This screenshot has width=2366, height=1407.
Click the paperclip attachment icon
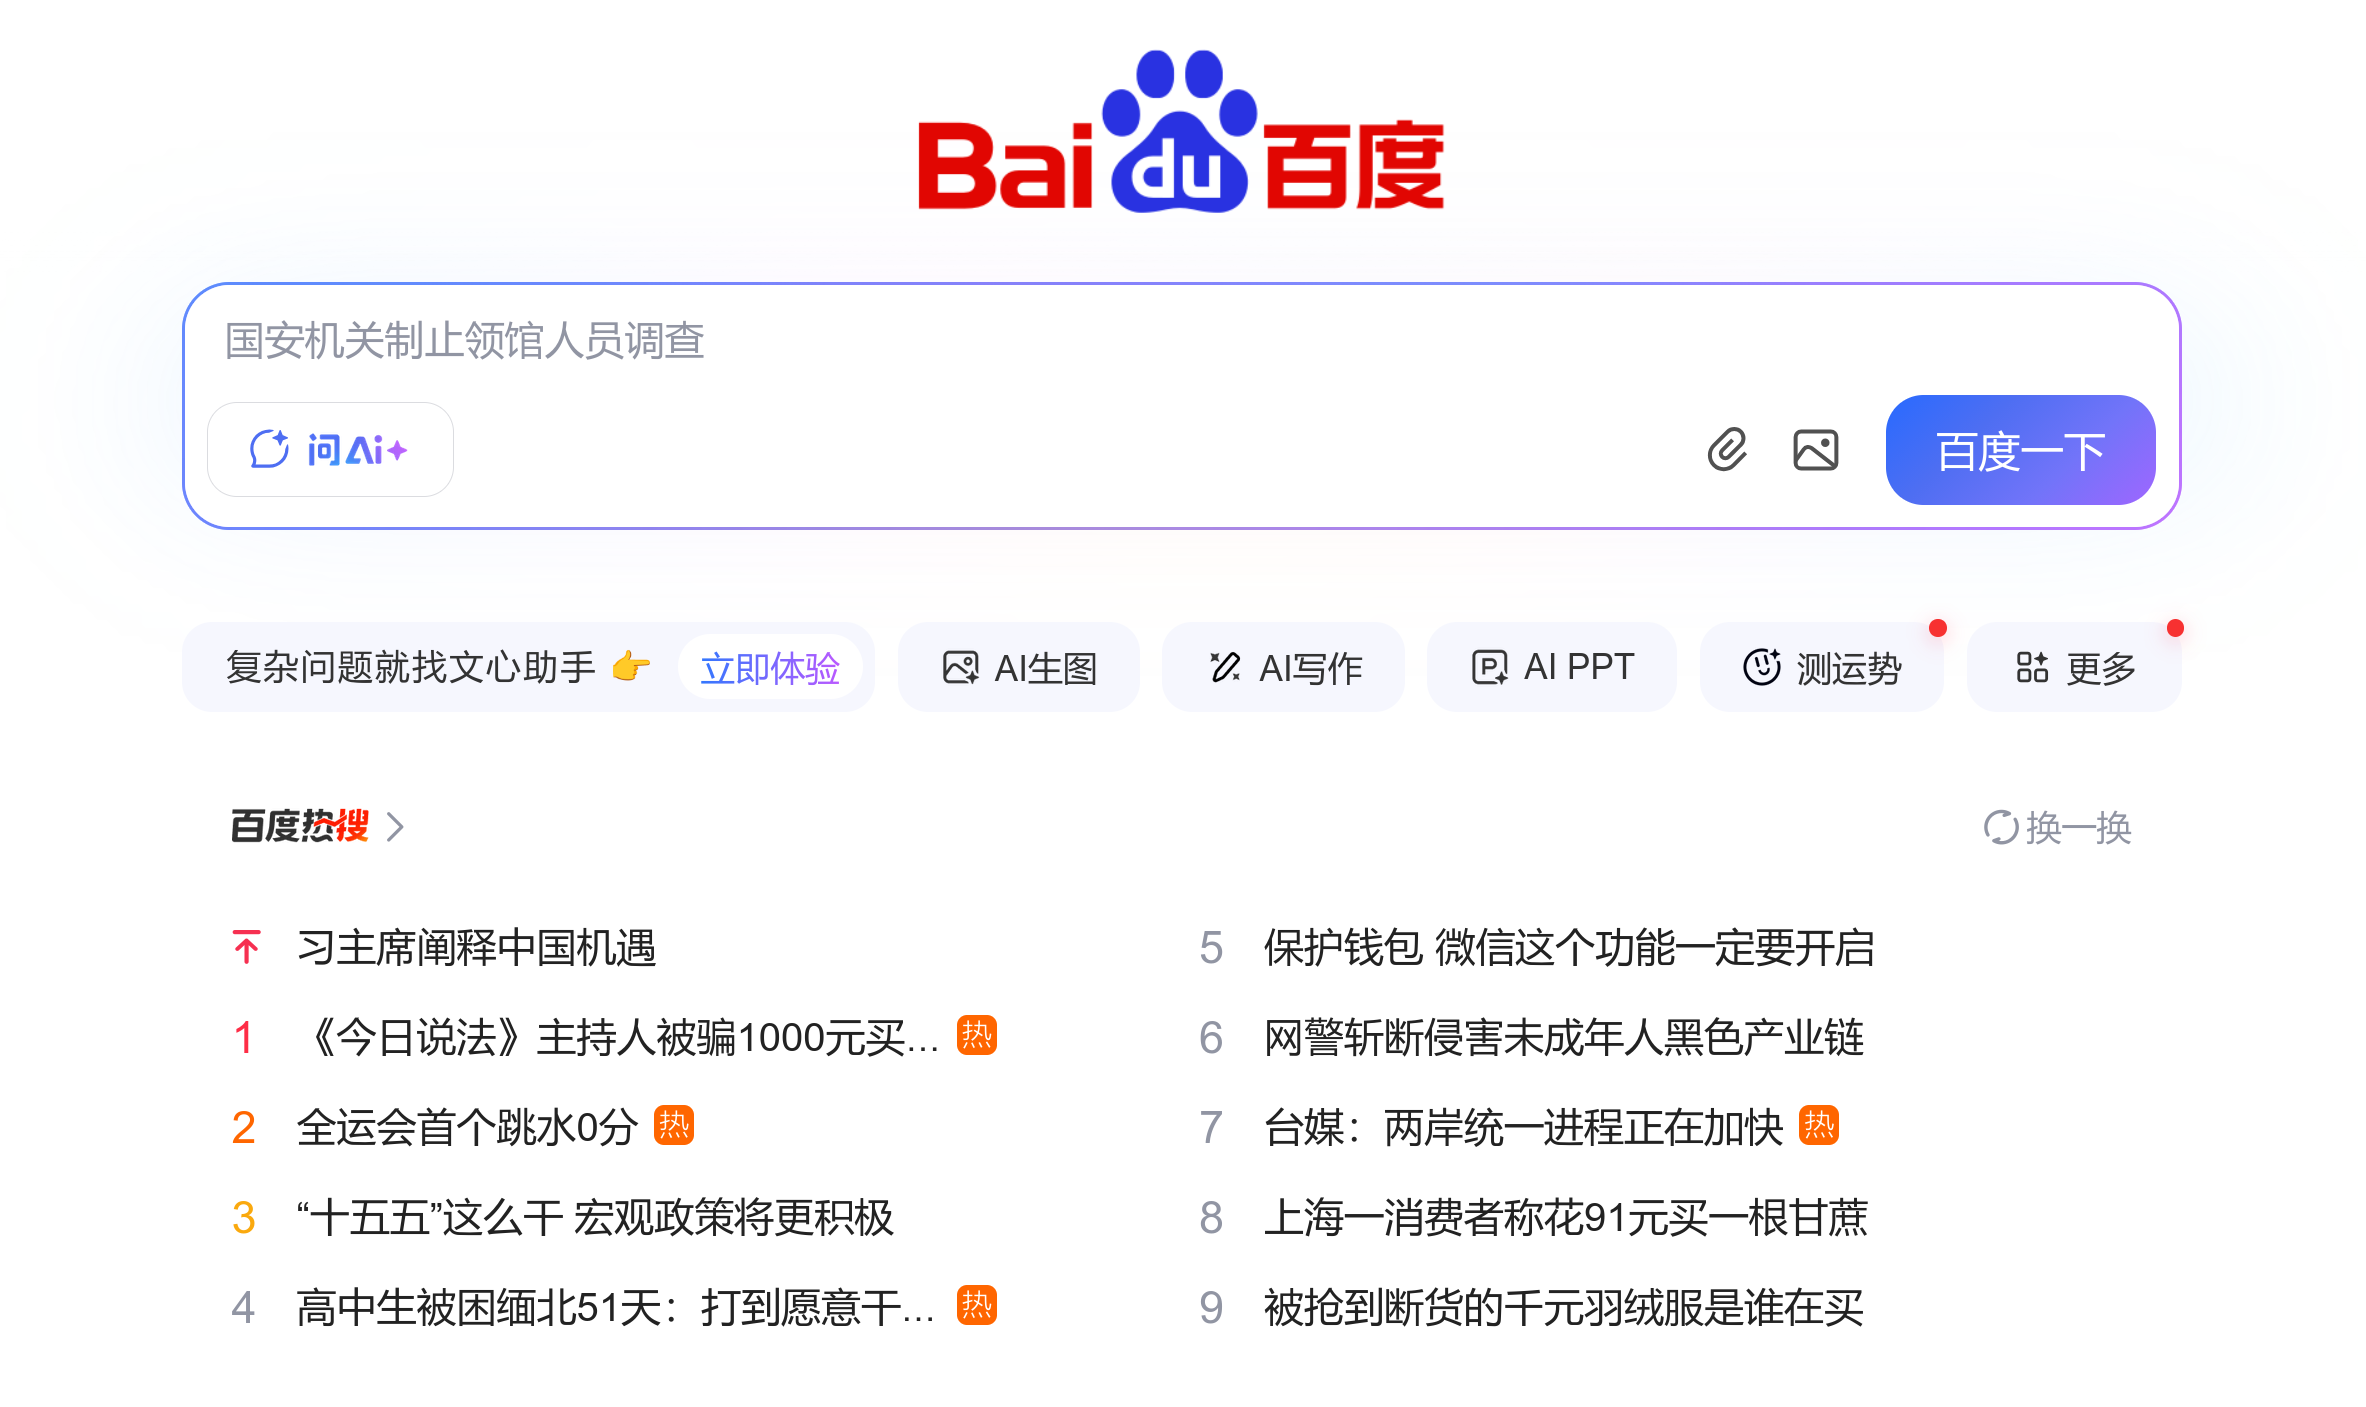pyautogui.click(x=1727, y=450)
